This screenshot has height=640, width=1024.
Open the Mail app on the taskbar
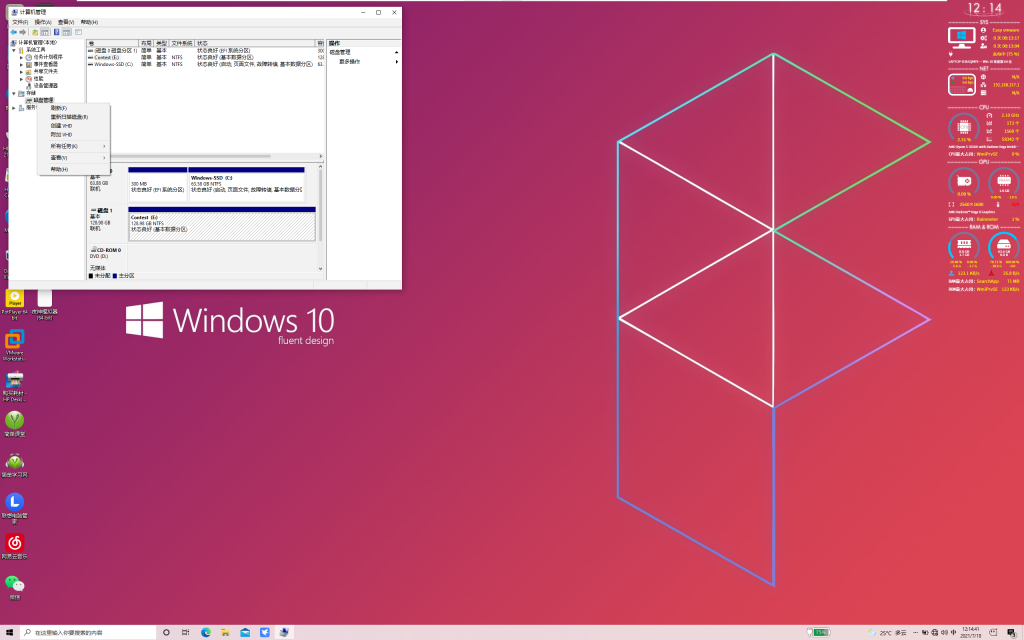245,632
